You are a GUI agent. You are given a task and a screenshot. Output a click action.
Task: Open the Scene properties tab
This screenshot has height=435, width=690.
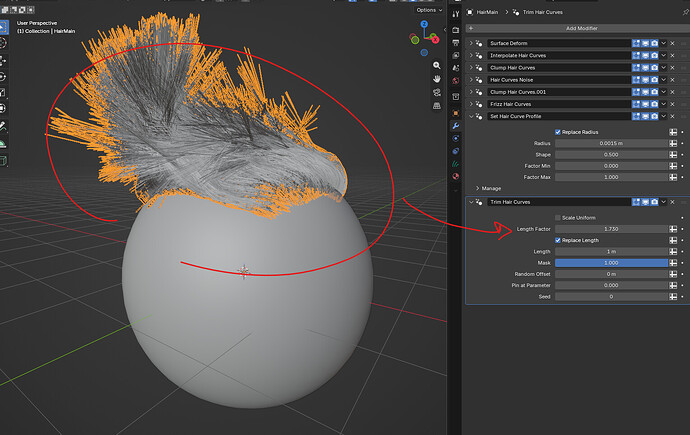tap(455, 68)
